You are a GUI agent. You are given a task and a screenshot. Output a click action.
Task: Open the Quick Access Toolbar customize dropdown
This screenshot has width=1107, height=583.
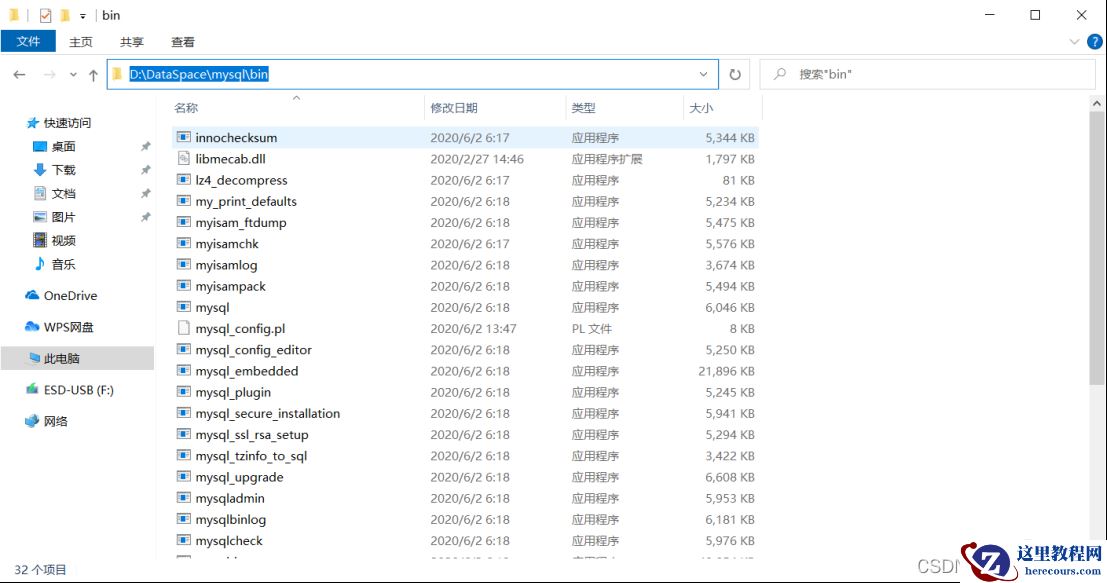point(82,16)
